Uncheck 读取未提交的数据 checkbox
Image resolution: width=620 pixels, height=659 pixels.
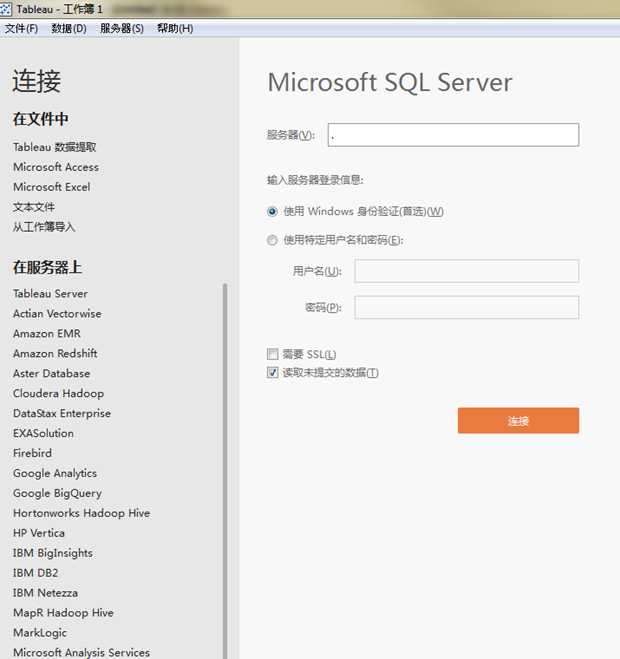pyautogui.click(x=272, y=372)
